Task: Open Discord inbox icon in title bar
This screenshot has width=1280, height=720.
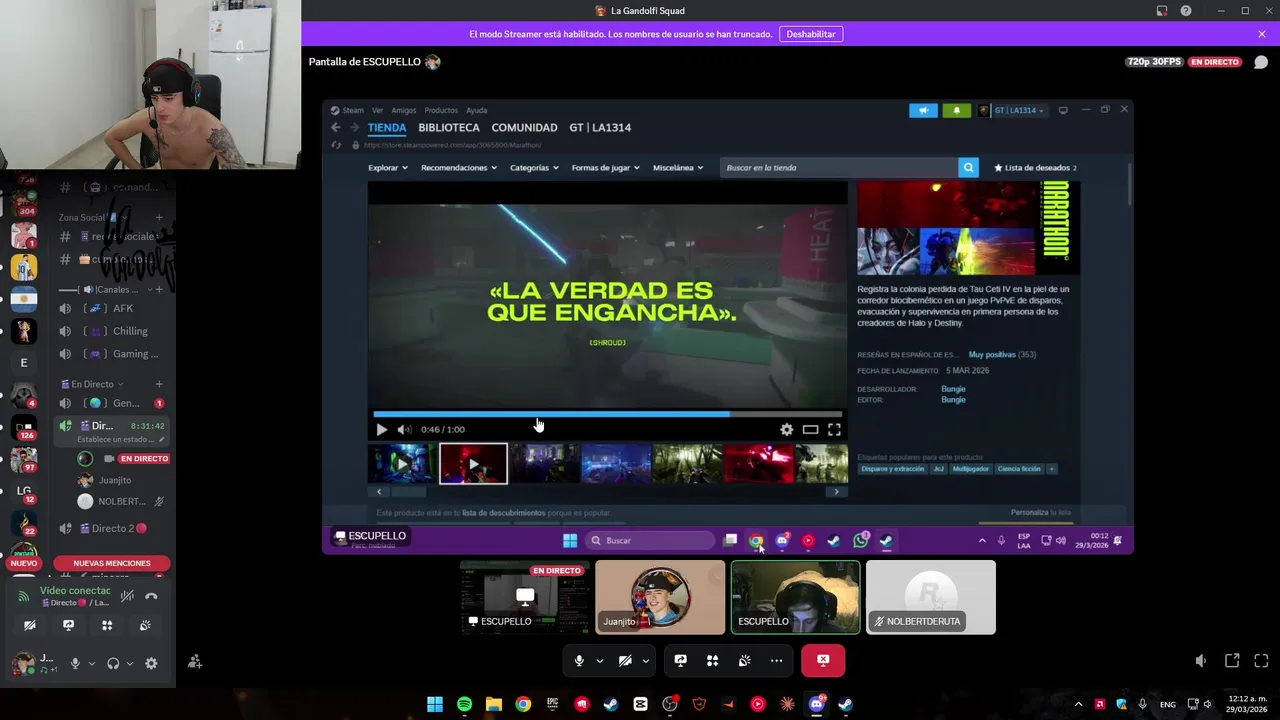Action: 1162,11
